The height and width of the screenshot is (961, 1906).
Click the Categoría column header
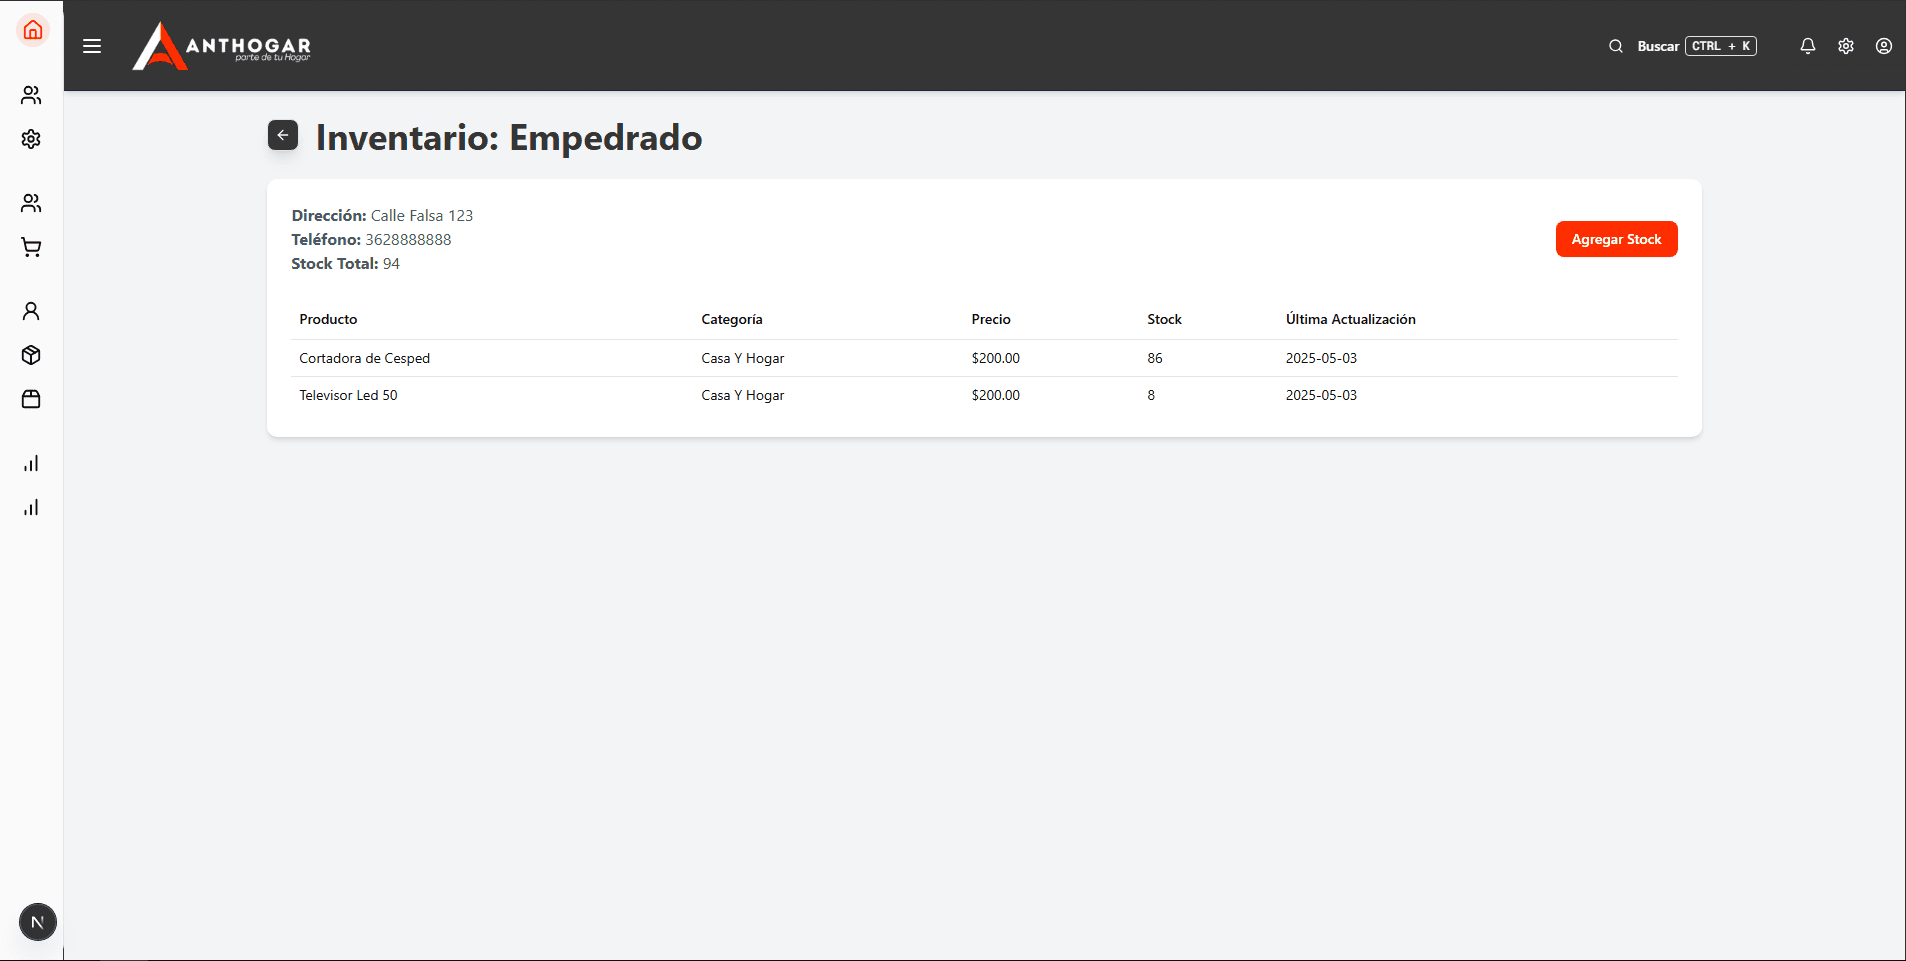[732, 319]
